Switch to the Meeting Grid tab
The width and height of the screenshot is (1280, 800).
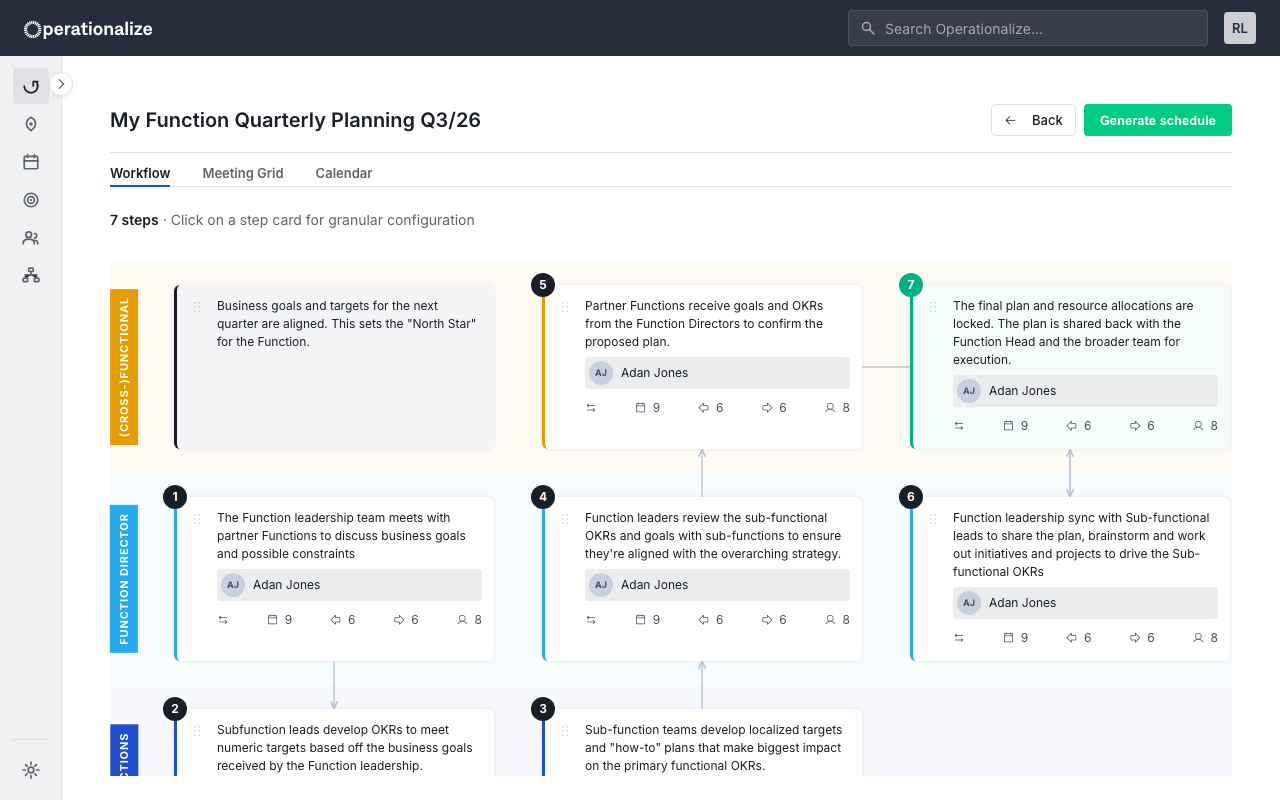(x=243, y=173)
